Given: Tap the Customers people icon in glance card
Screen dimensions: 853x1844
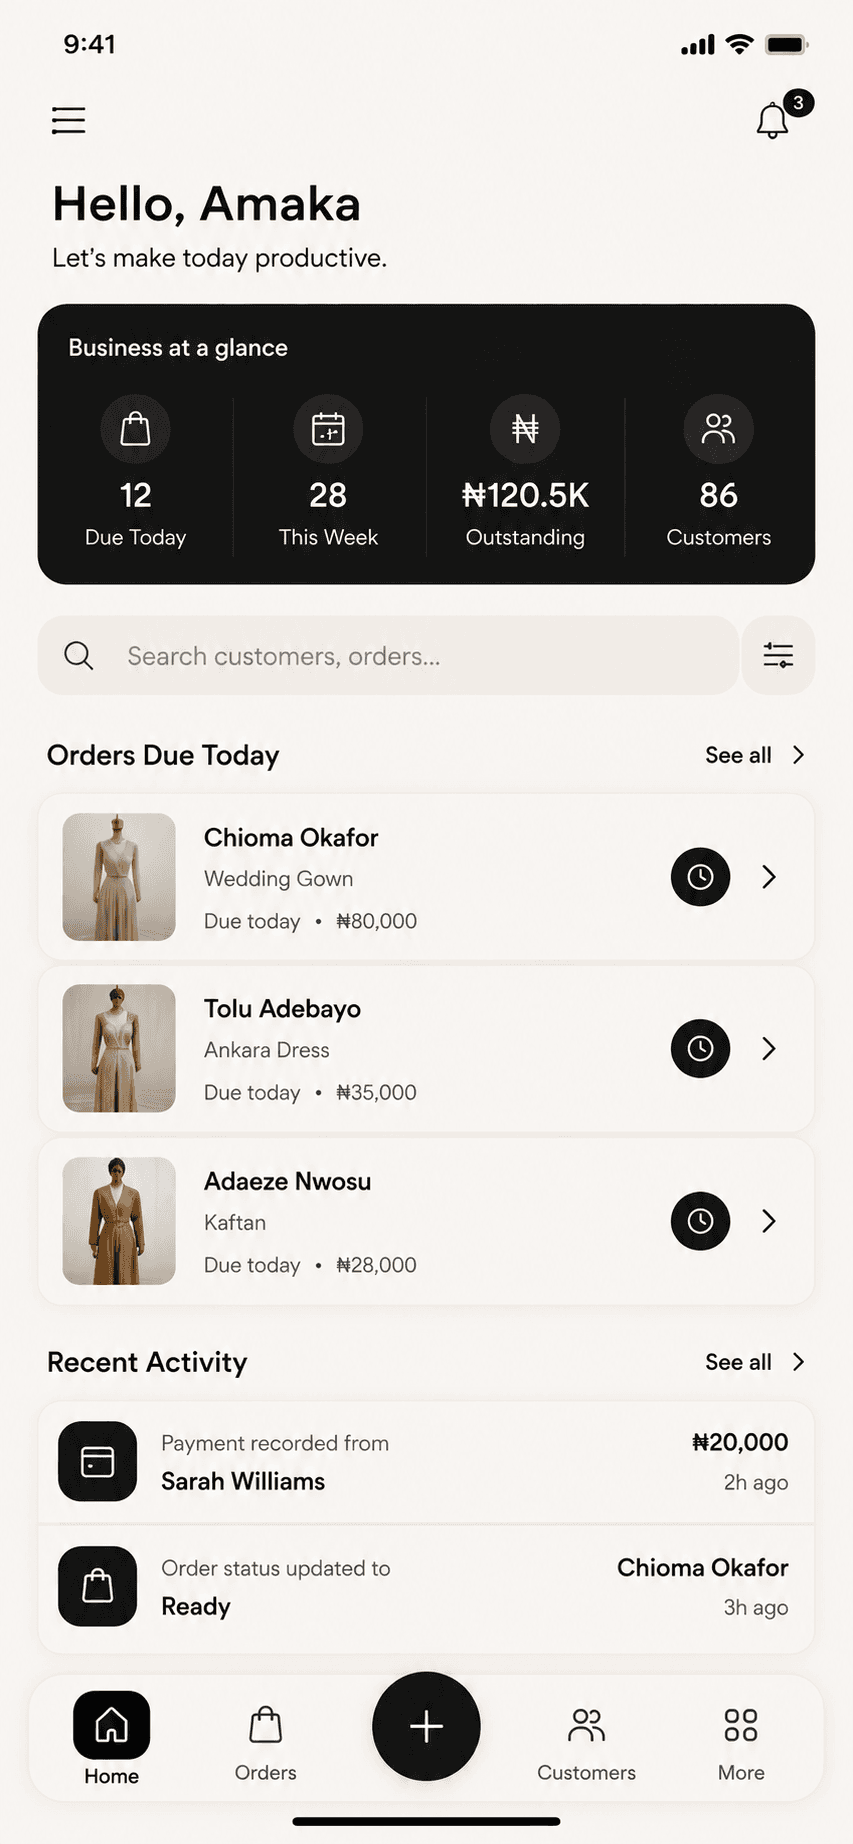Looking at the screenshot, I should (x=718, y=429).
